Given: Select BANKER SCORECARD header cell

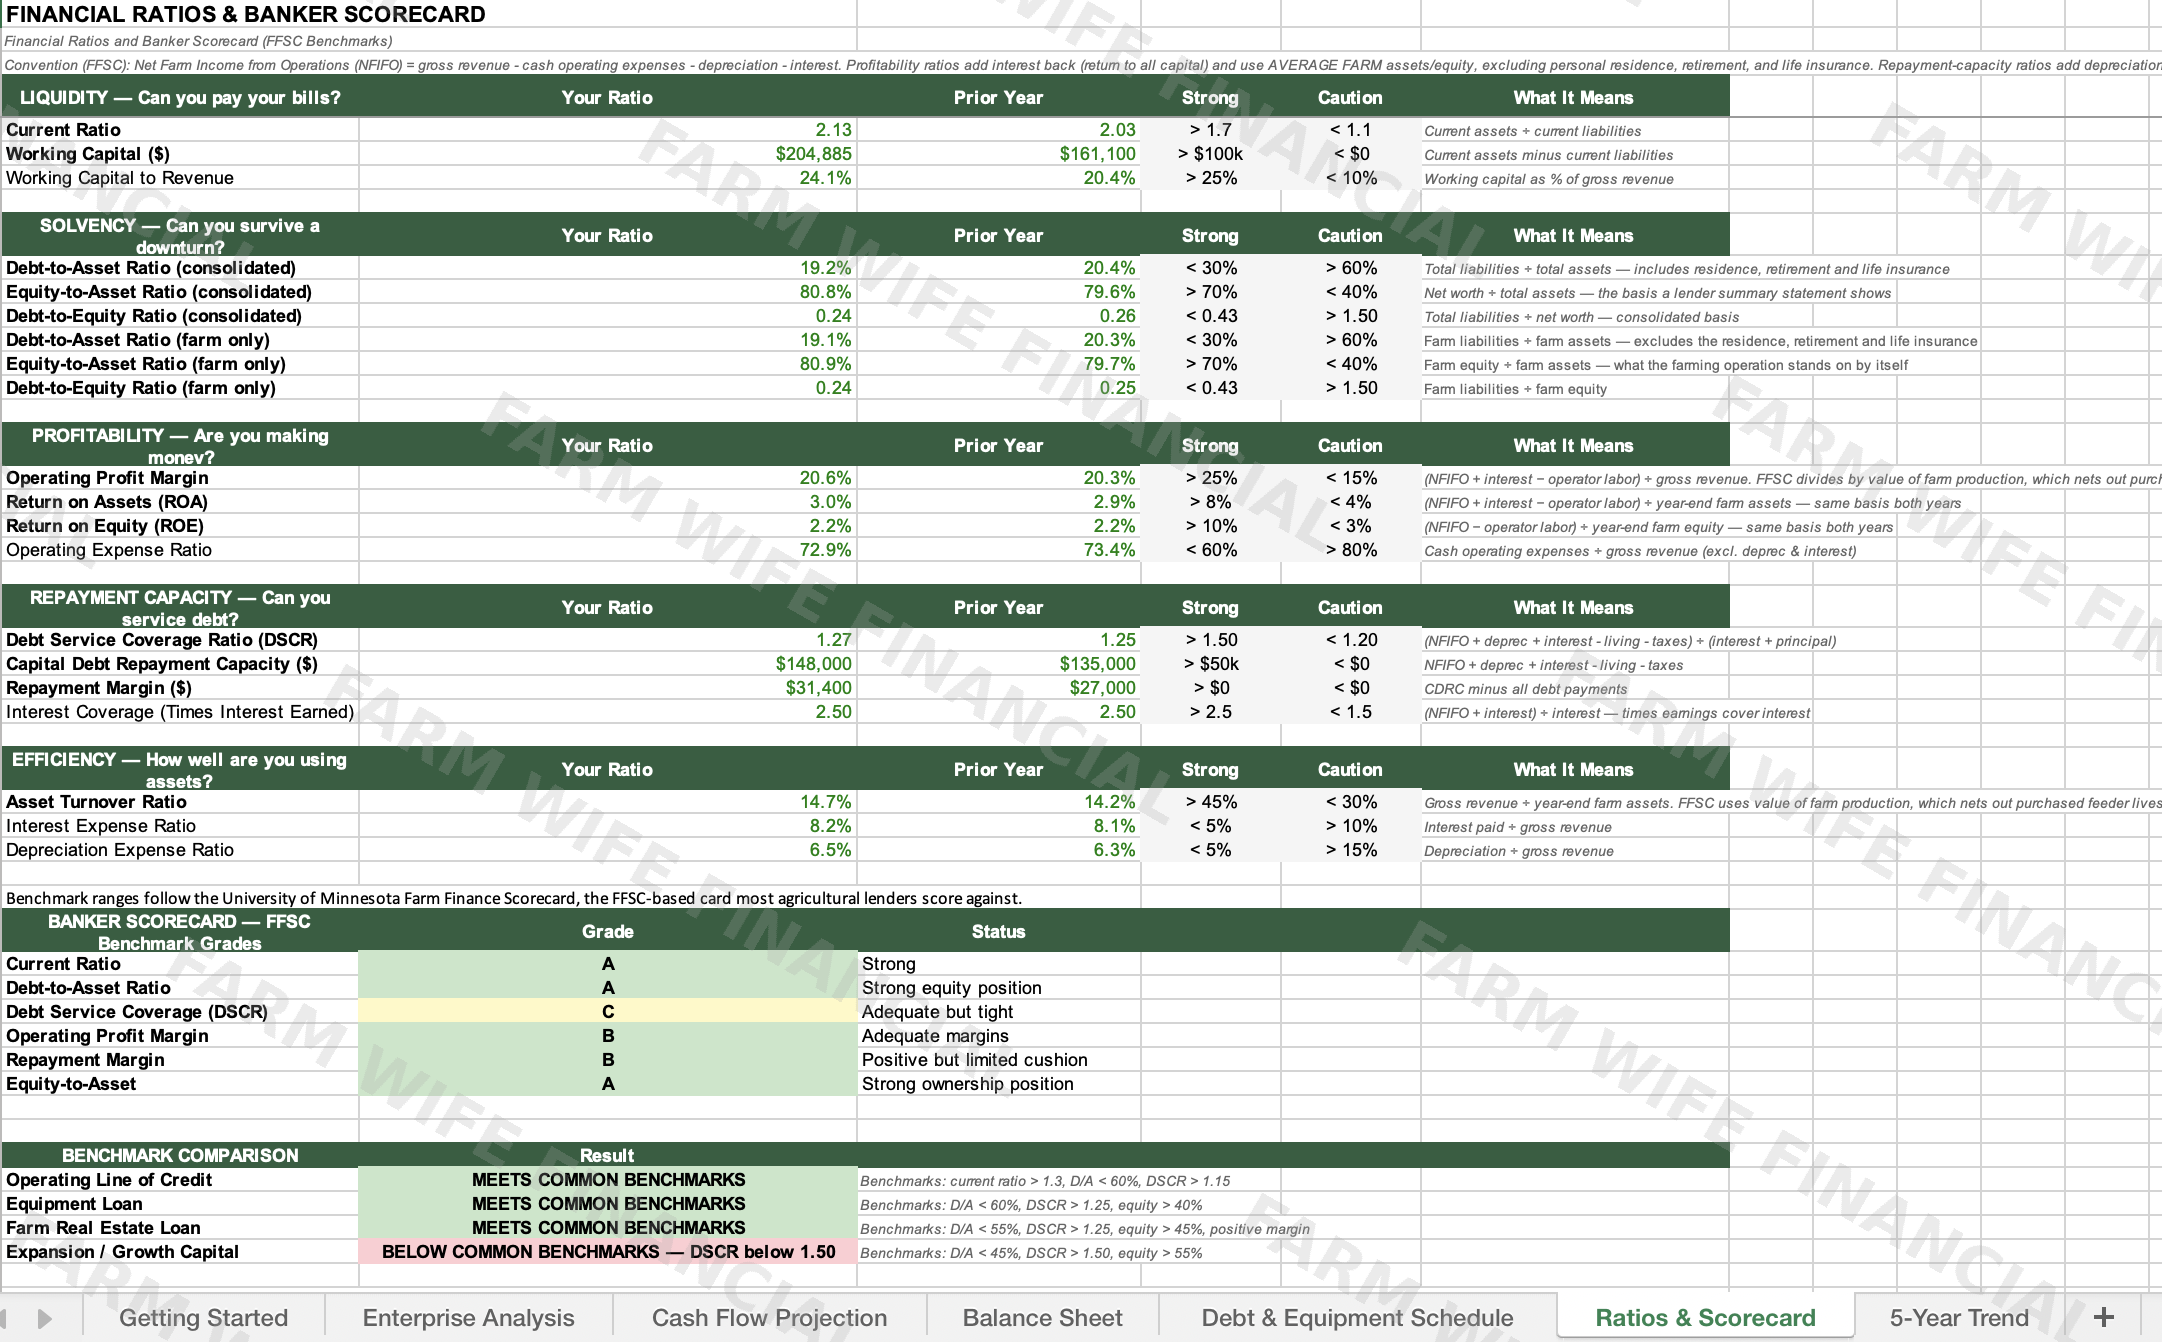Looking at the screenshot, I should (180, 932).
